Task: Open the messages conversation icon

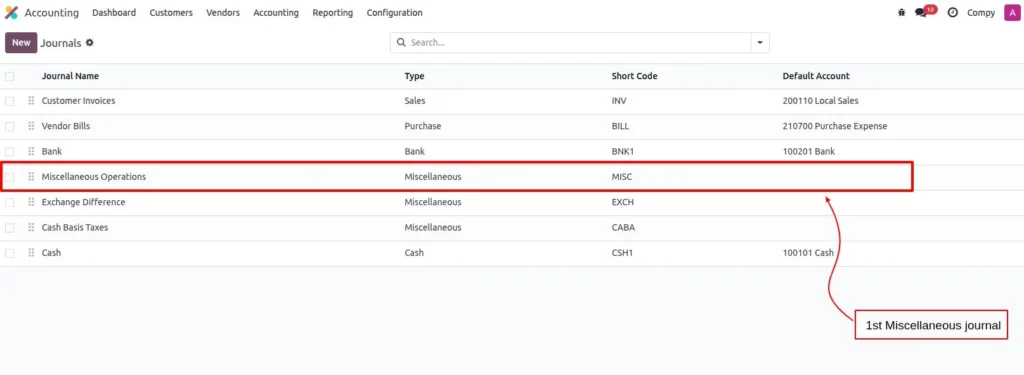Action: [921, 12]
